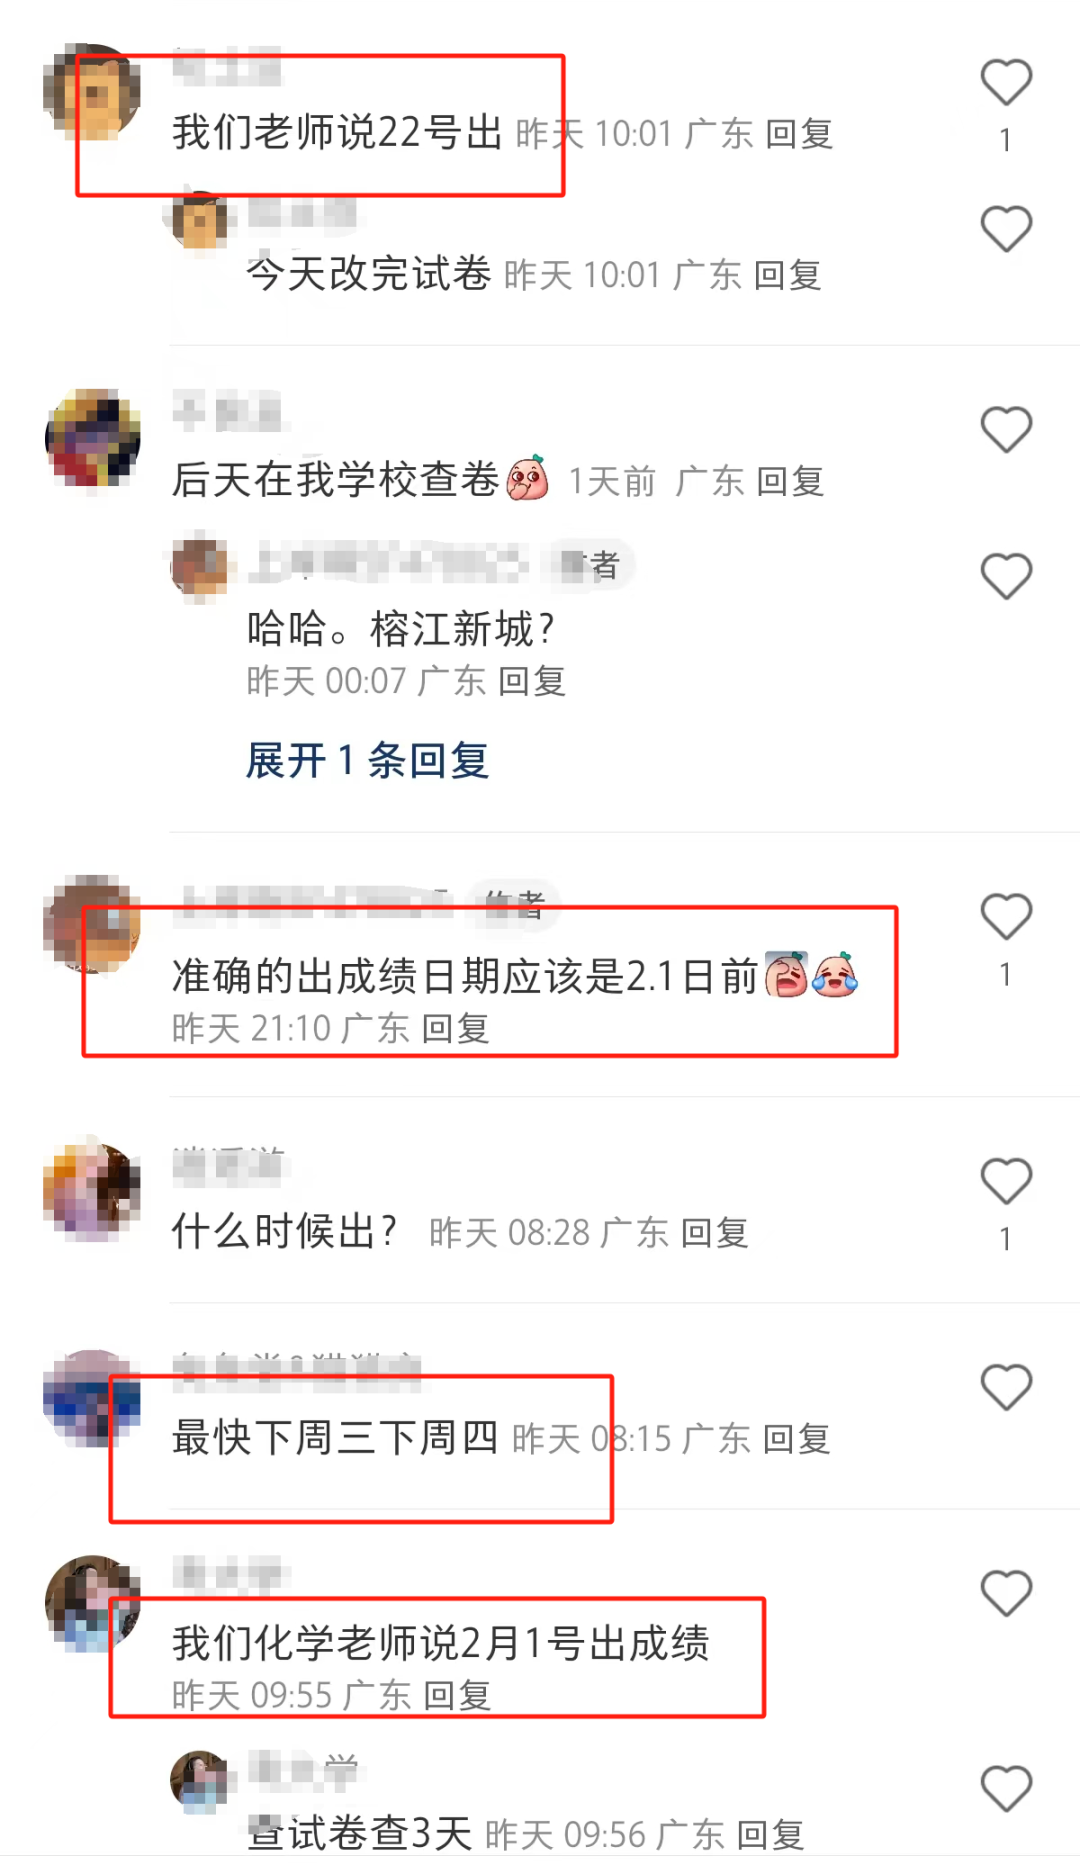Like the comment '最快下周三下周四'
This screenshot has width=1080, height=1865.
click(1005, 1387)
